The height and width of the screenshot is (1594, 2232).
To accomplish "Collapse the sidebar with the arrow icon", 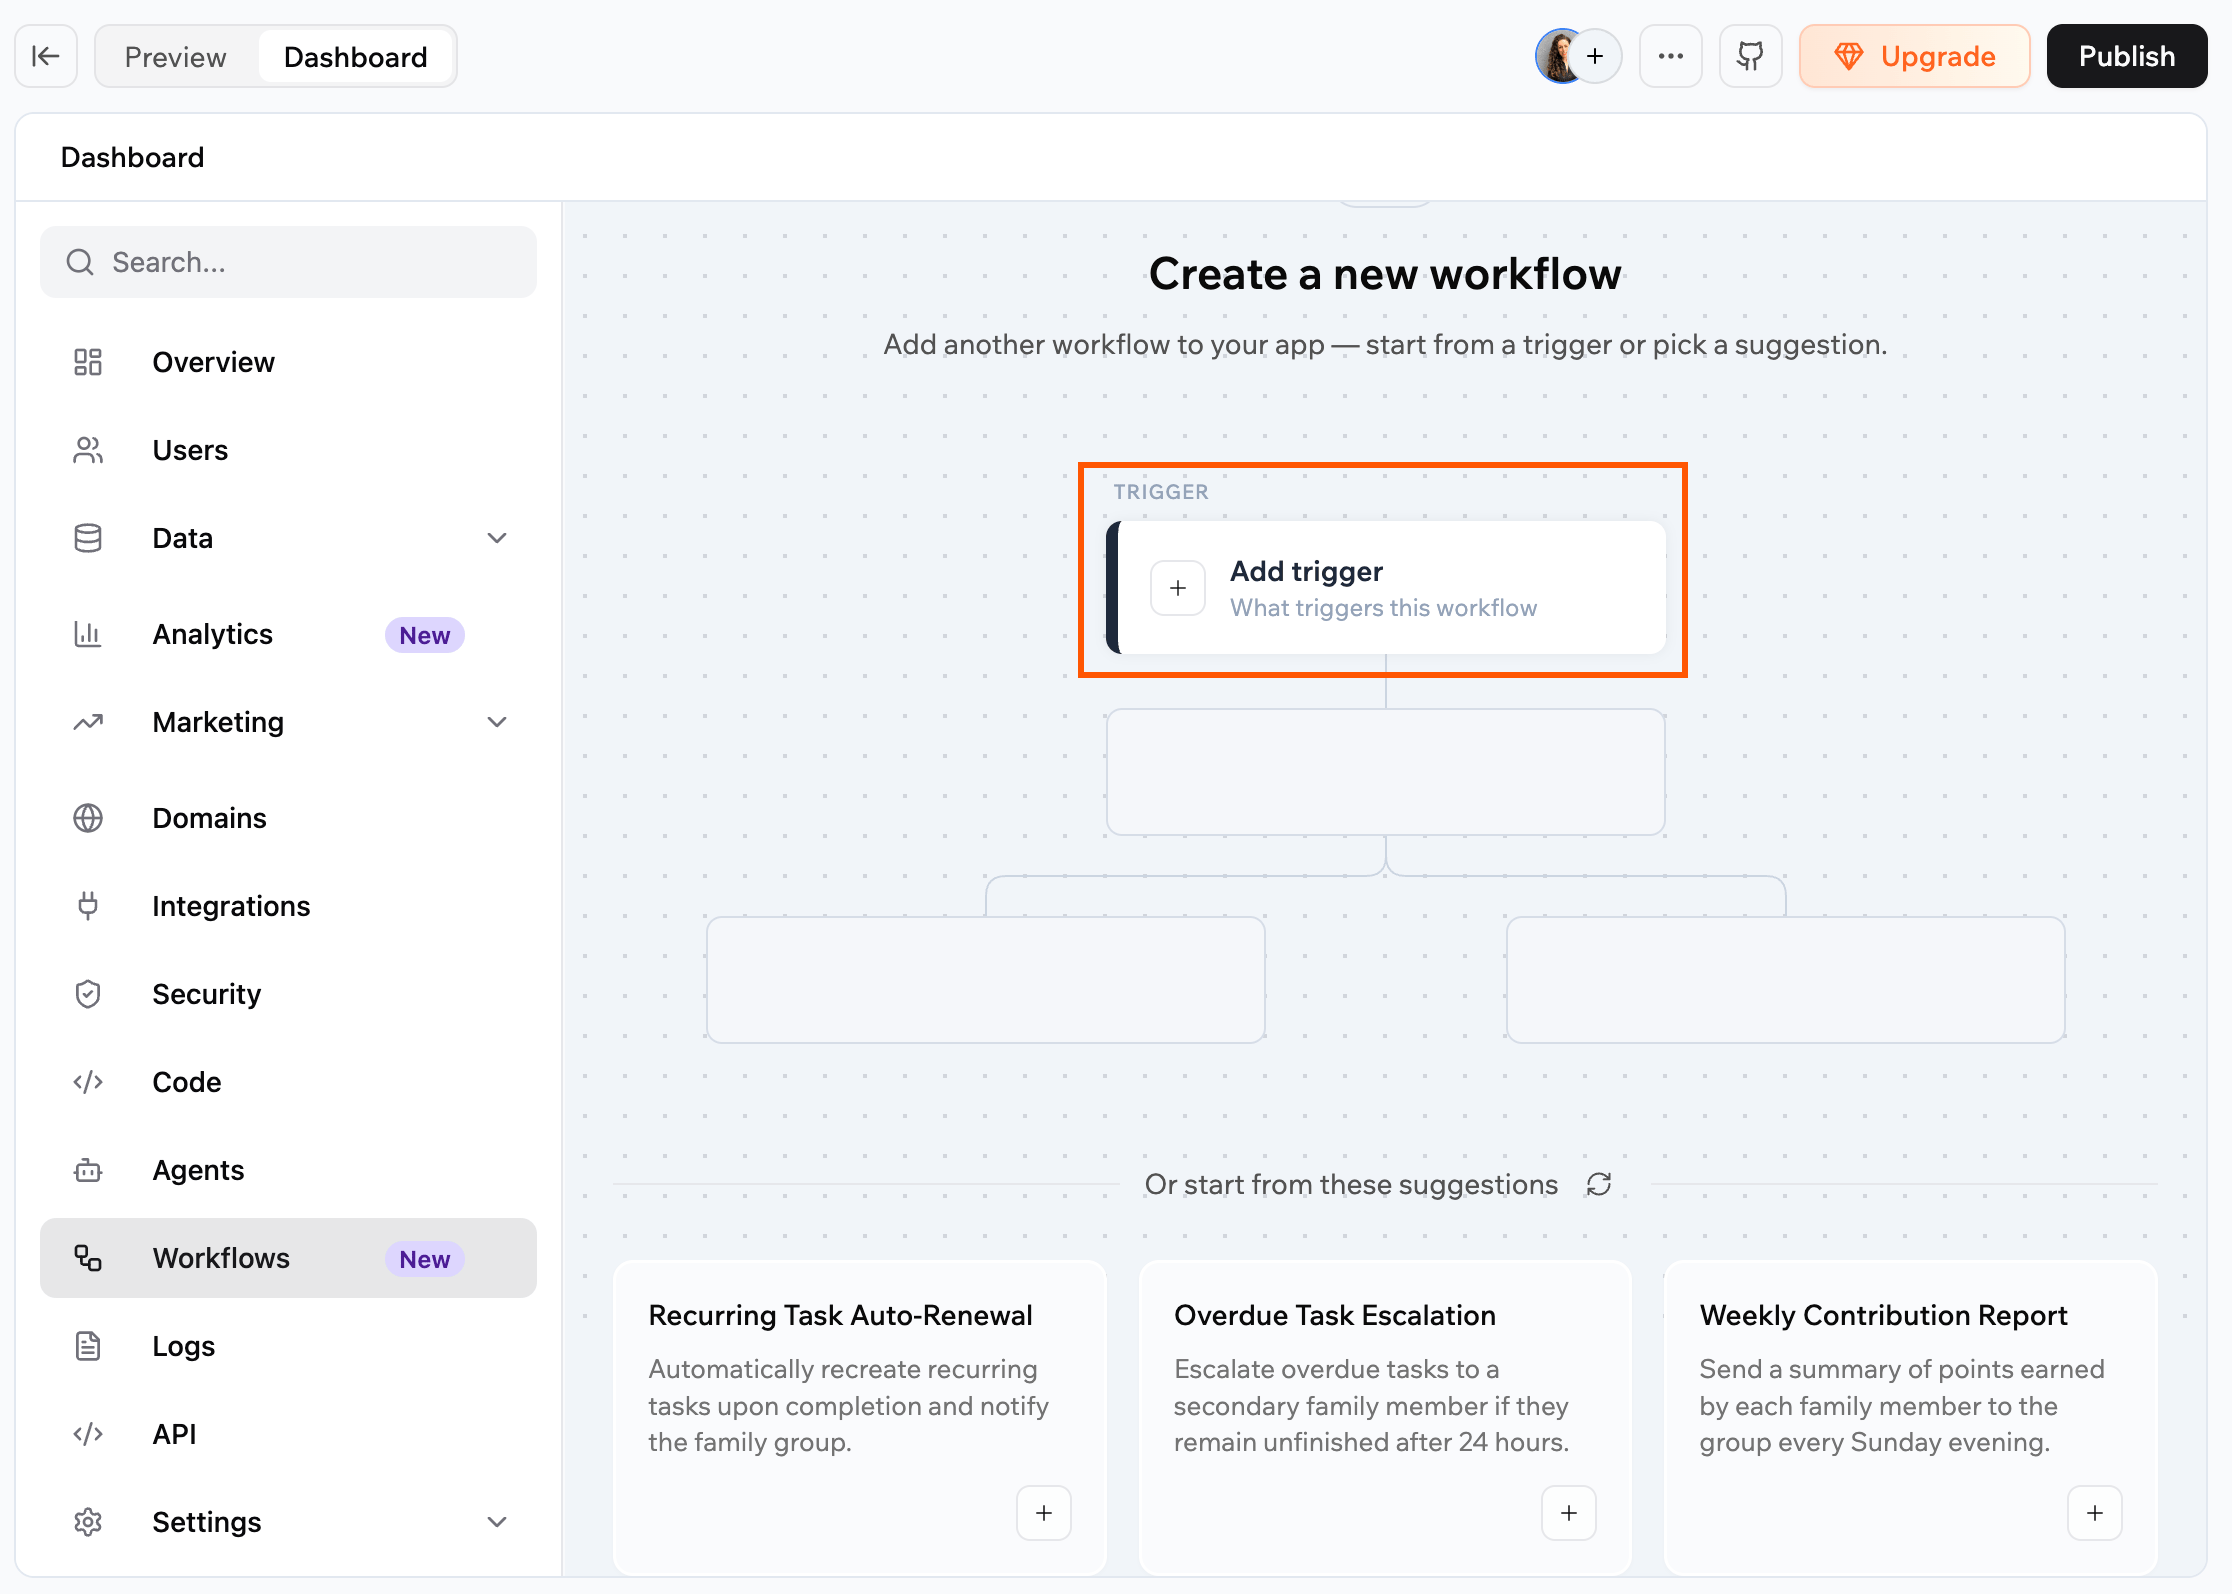I will click(46, 56).
